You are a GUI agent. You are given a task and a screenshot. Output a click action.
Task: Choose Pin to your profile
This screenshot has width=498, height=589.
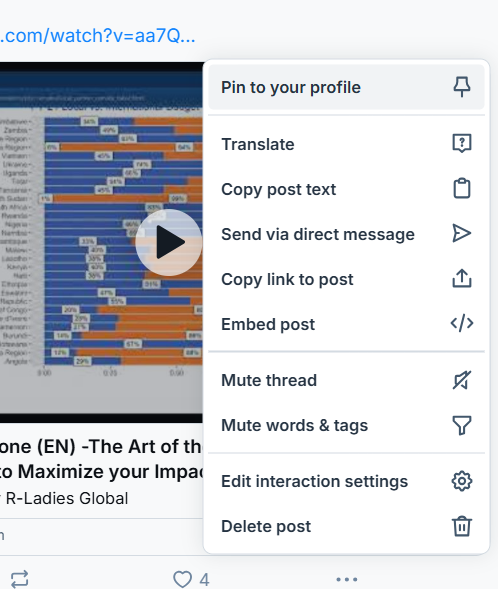(346, 87)
